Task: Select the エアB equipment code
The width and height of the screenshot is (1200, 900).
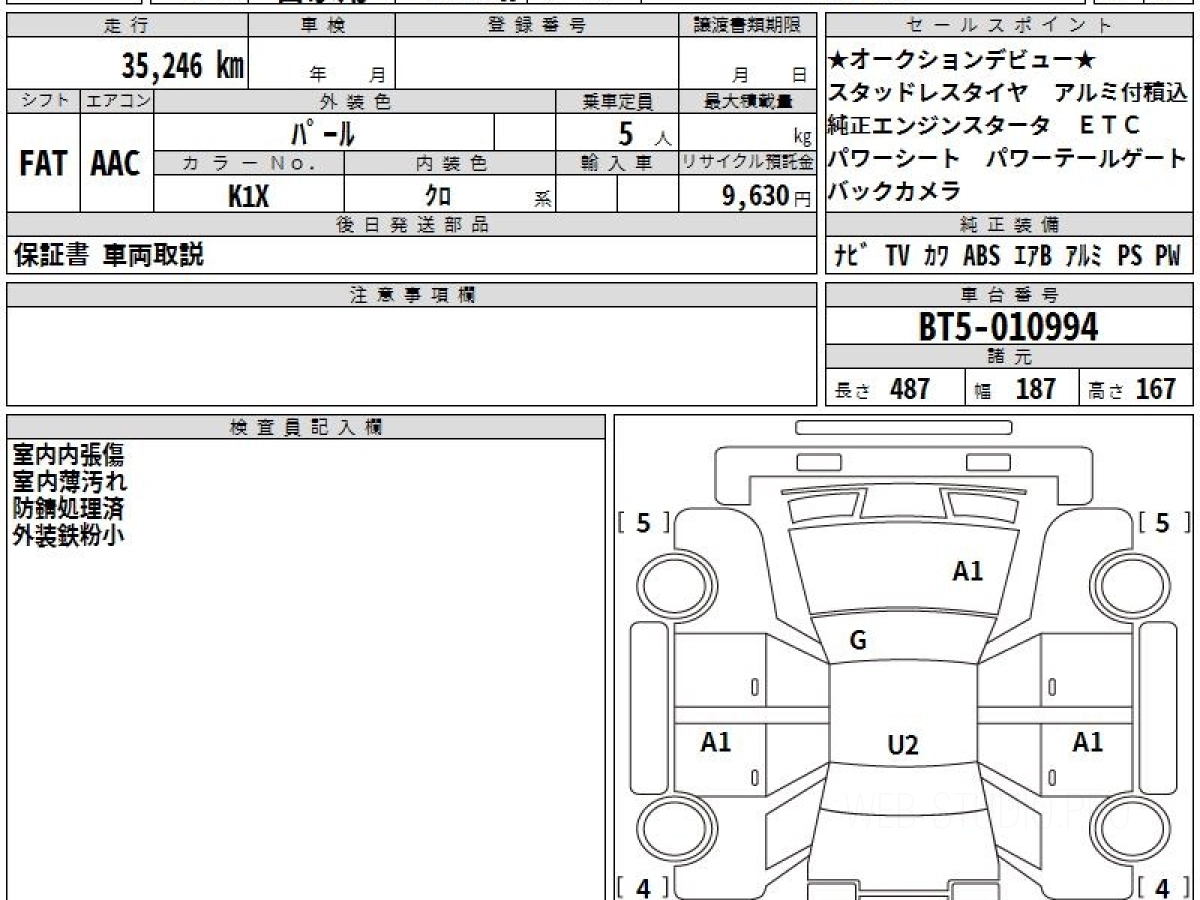Action: pos(1033,256)
